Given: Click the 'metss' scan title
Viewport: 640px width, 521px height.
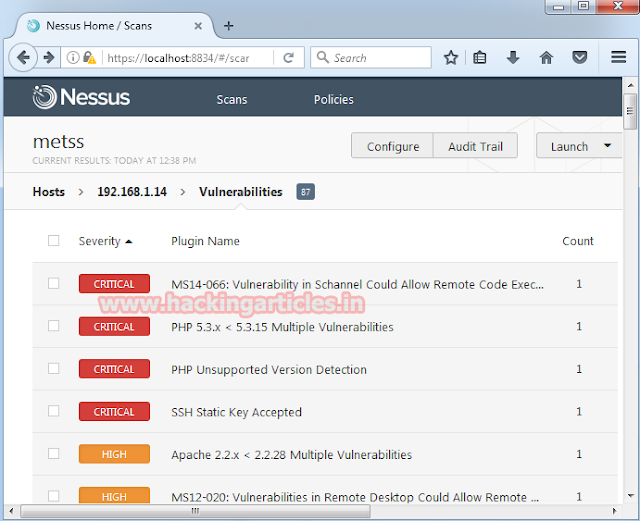Looking at the screenshot, I should point(58,142).
